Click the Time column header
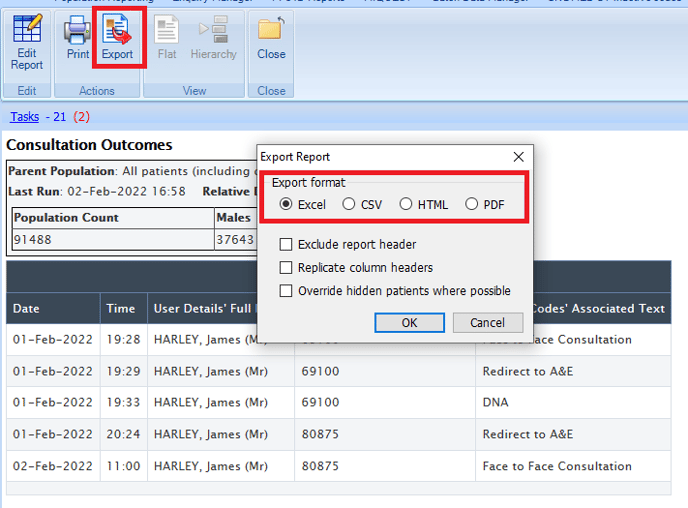This screenshot has width=688, height=508. 123,309
